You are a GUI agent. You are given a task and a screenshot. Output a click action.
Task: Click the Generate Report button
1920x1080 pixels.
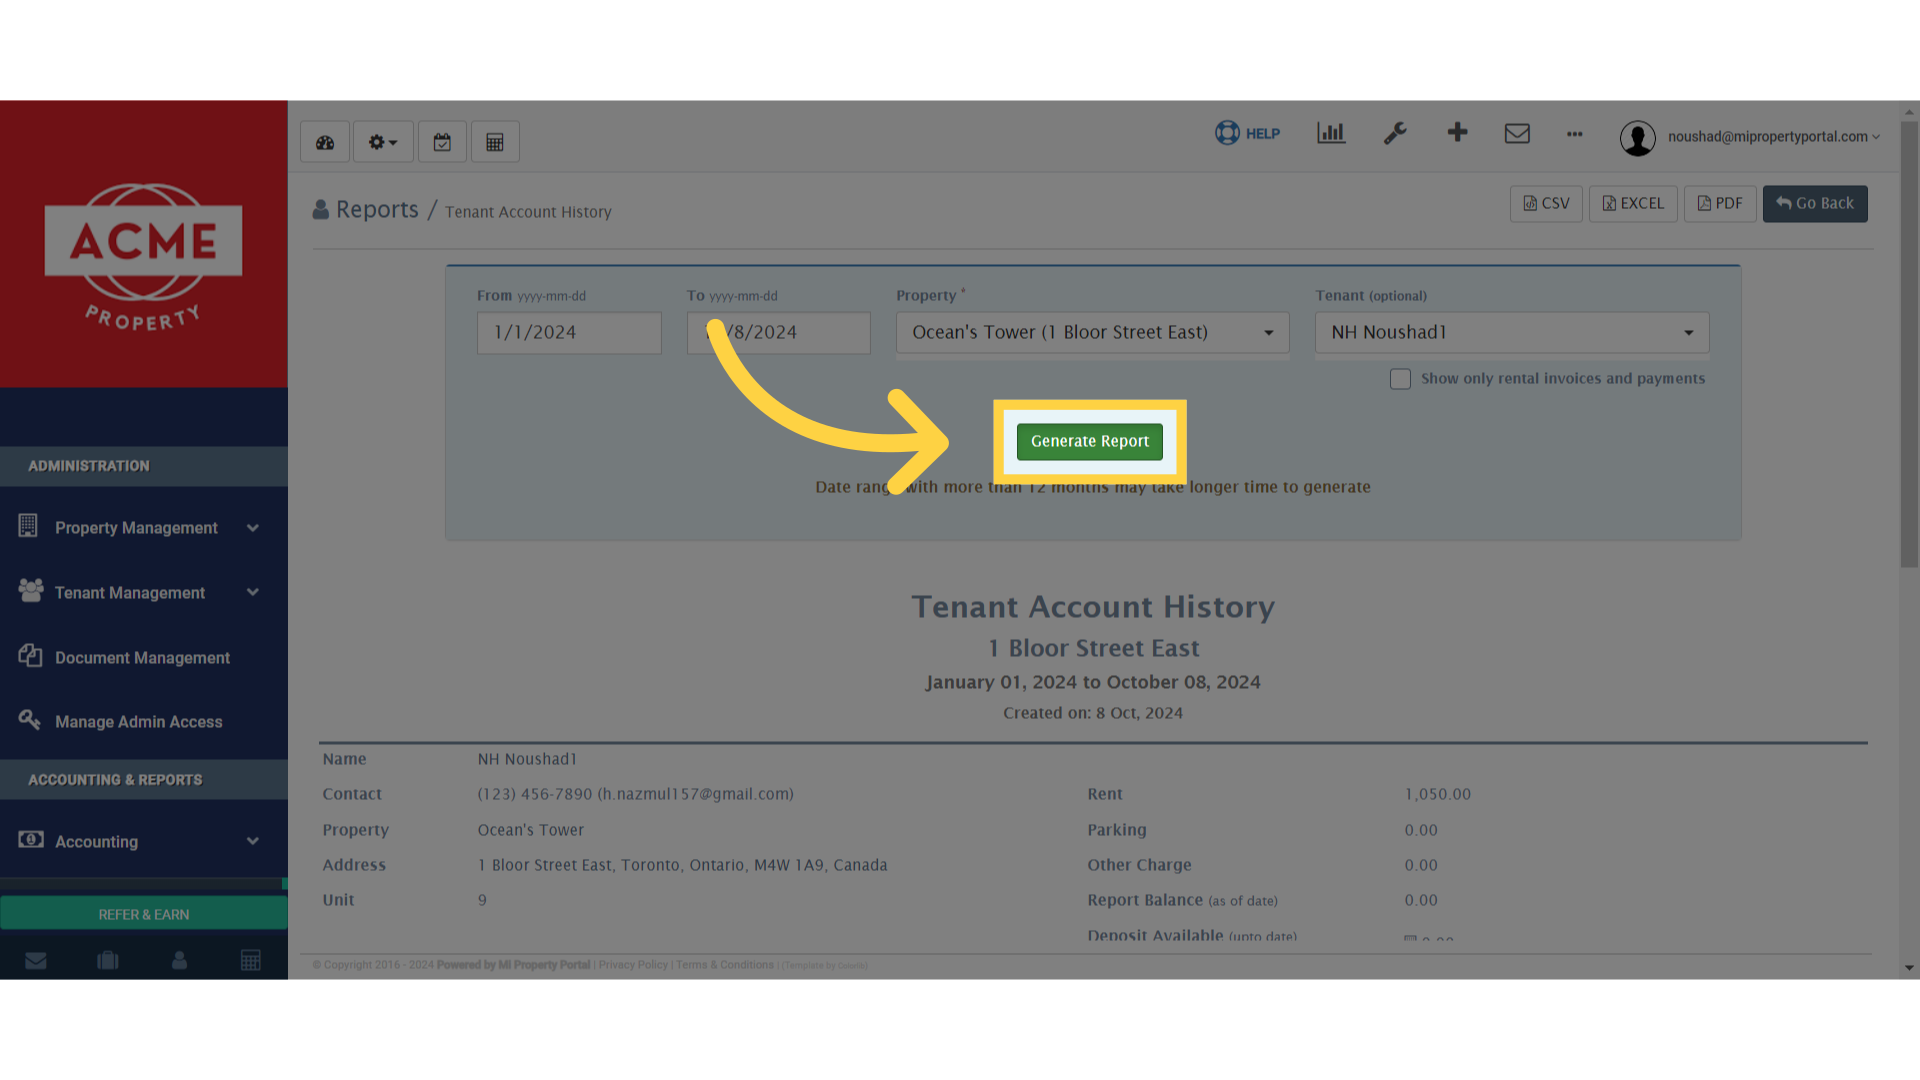[x=1089, y=441]
